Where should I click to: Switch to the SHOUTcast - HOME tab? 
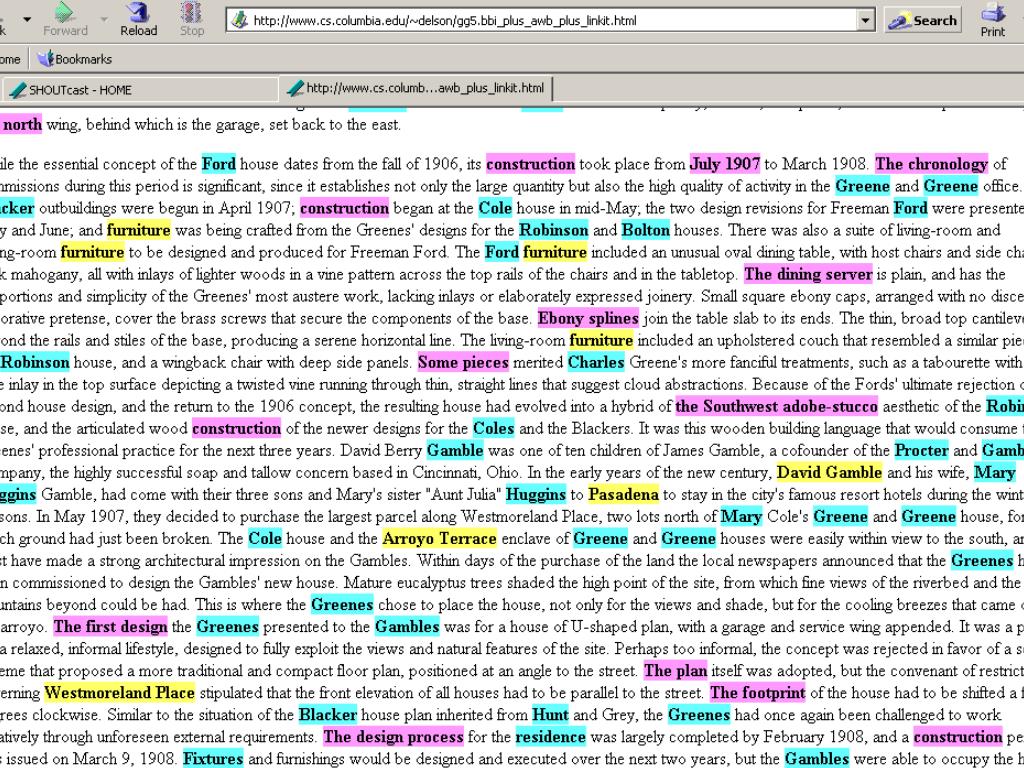point(140,89)
